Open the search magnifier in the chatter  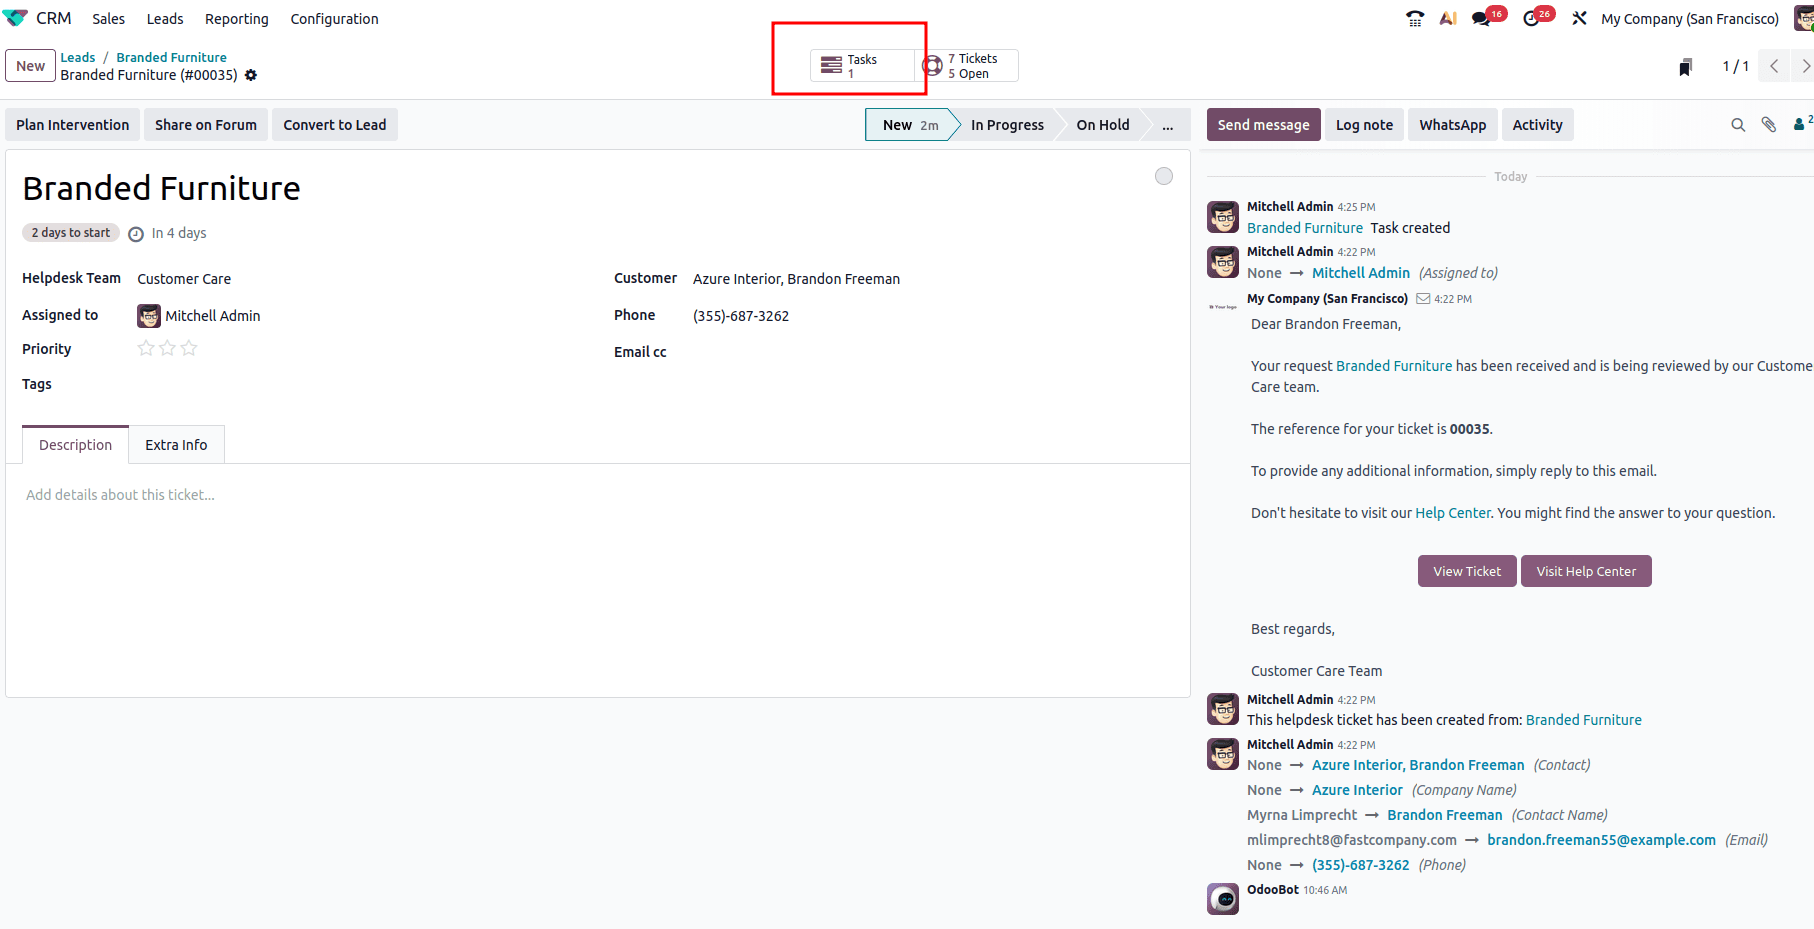coord(1738,124)
